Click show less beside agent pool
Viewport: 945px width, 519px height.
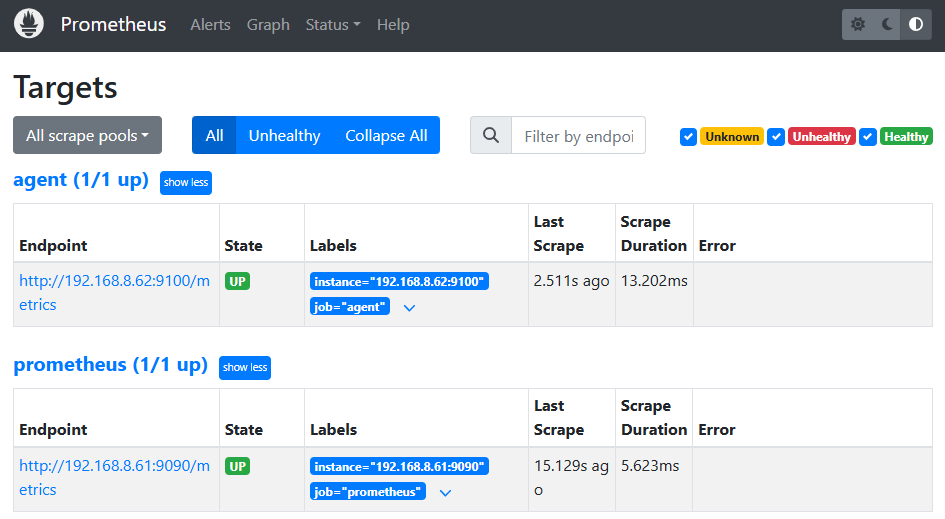tap(186, 183)
